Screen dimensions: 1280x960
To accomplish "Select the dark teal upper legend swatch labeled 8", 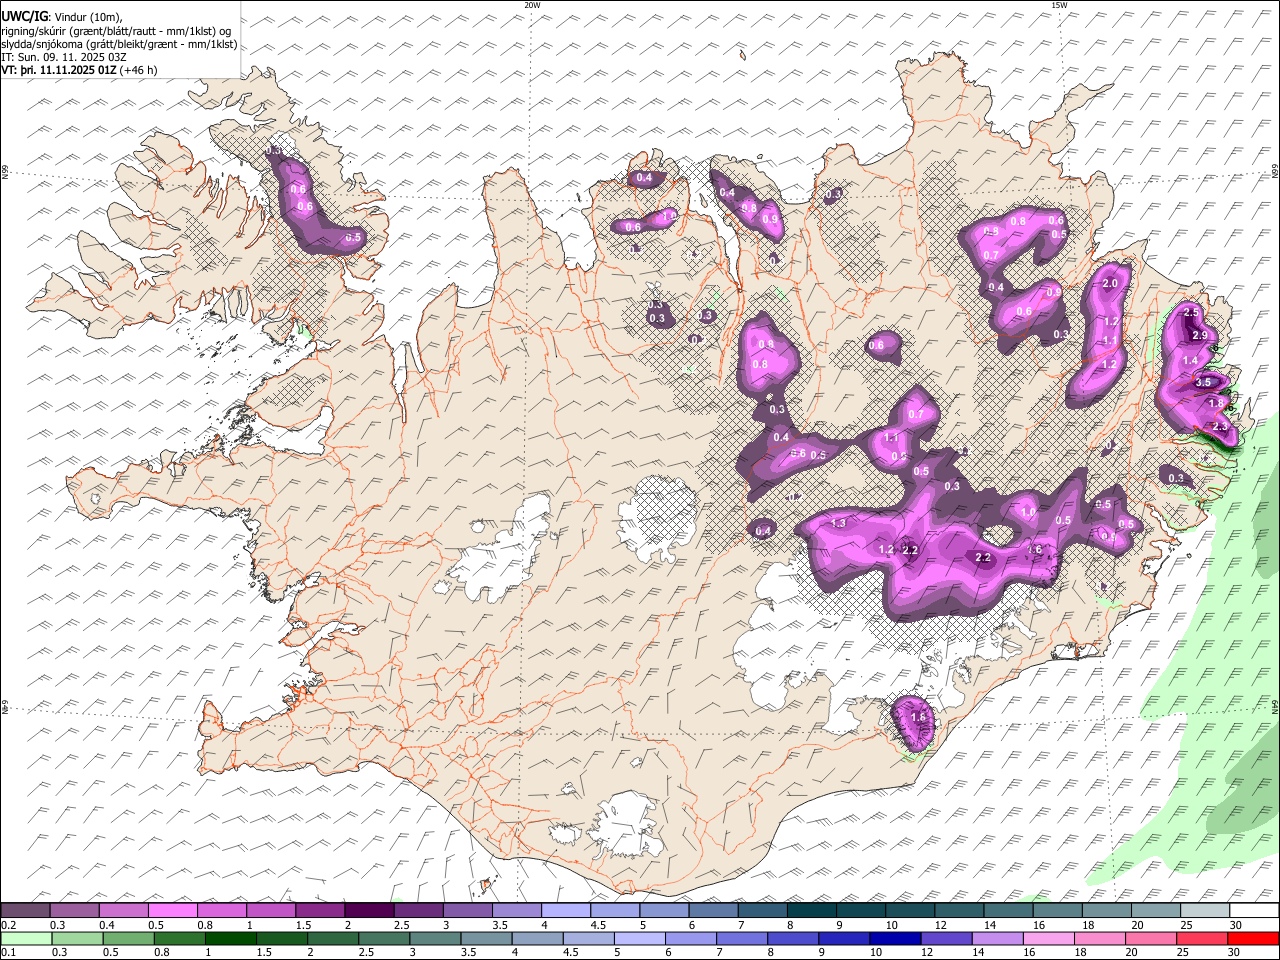I will (x=811, y=911).
